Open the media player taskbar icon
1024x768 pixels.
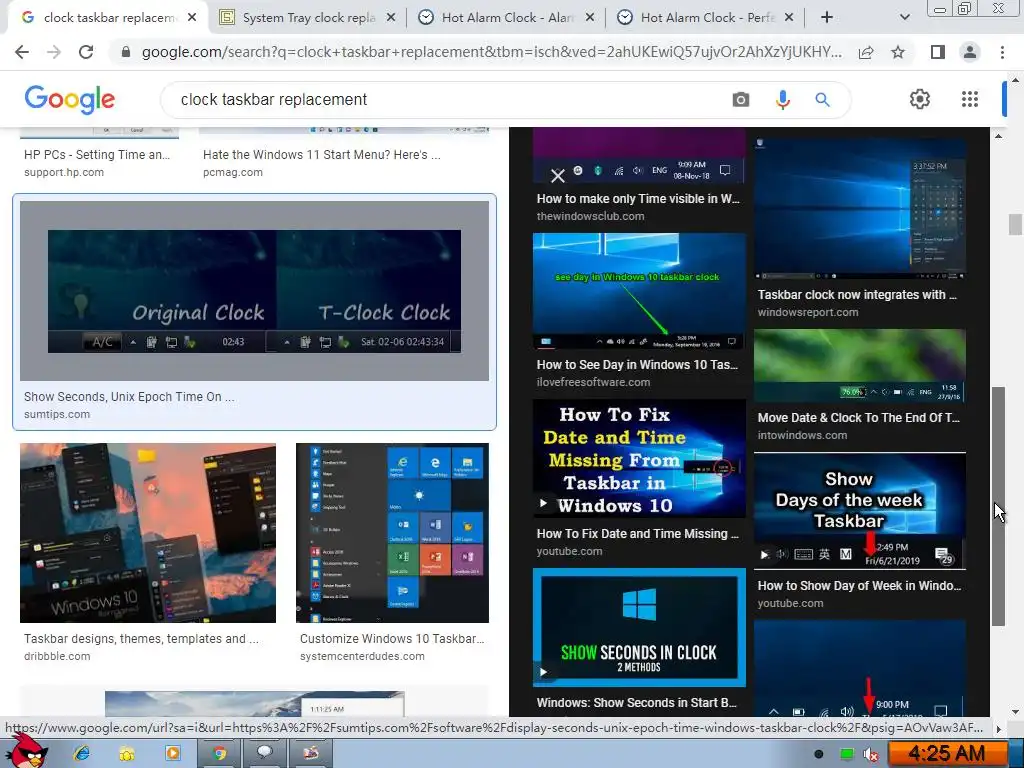tap(172, 754)
